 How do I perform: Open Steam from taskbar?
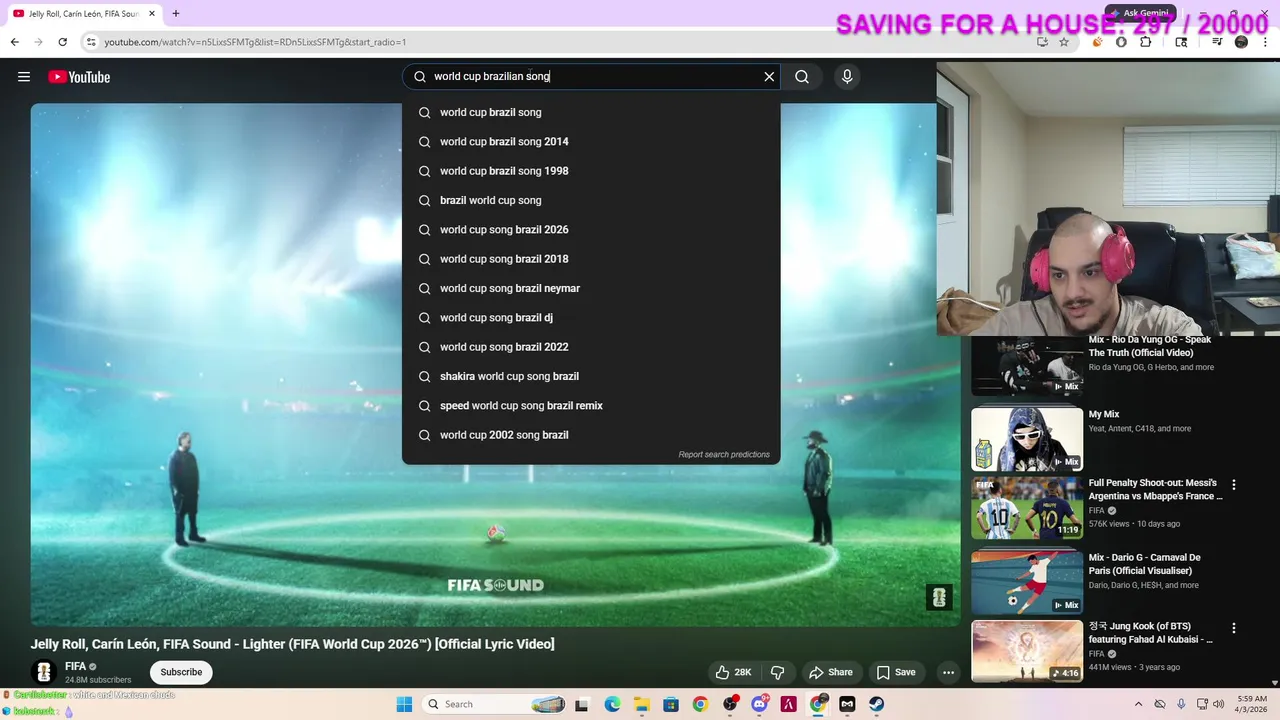click(877, 704)
